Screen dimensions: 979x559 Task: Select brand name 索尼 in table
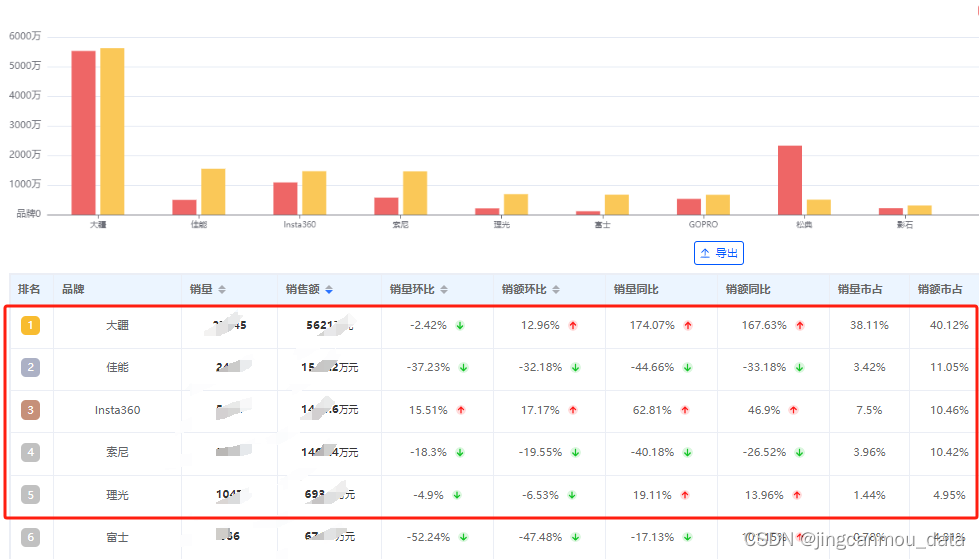click(117, 452)
